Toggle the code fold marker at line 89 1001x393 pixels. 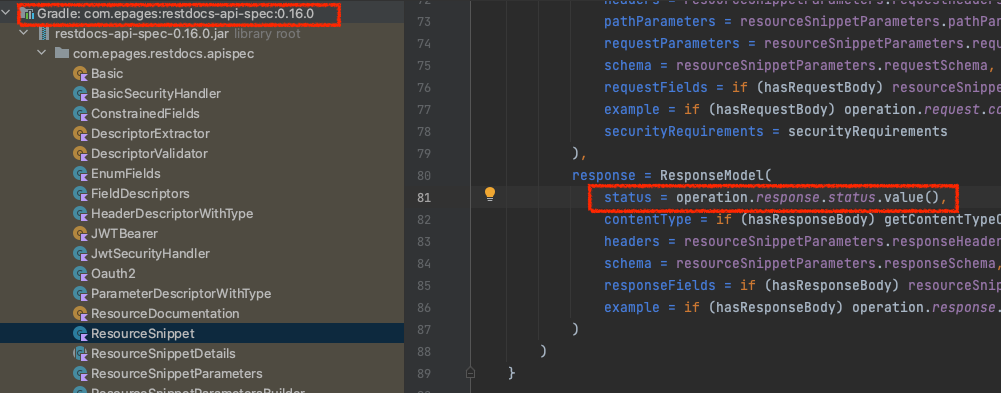[470, 372]
